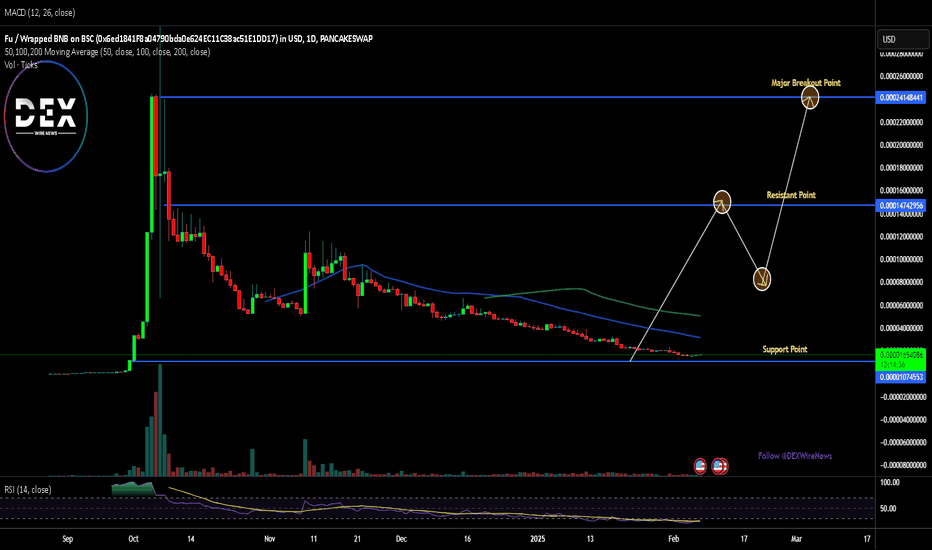Click the 0.00020000000 price scale value
The height and width of the screenshot is (550, 932).
tap(902, 145)
